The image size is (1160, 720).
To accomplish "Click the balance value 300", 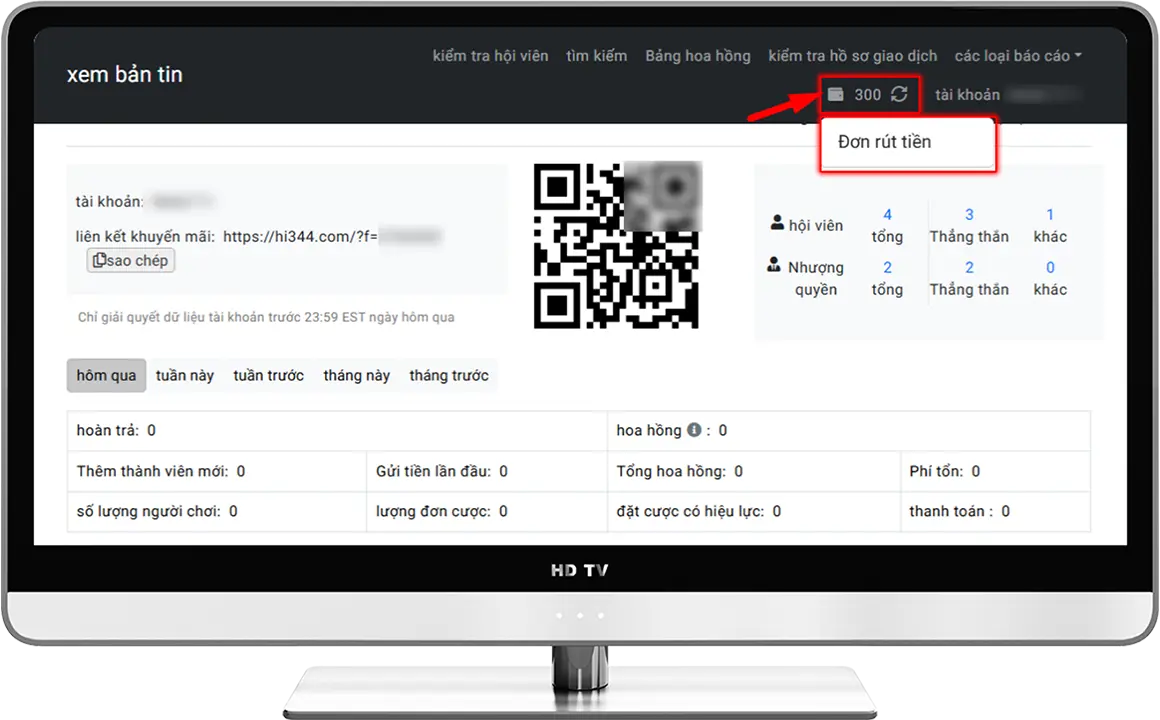I will (867, 95).
